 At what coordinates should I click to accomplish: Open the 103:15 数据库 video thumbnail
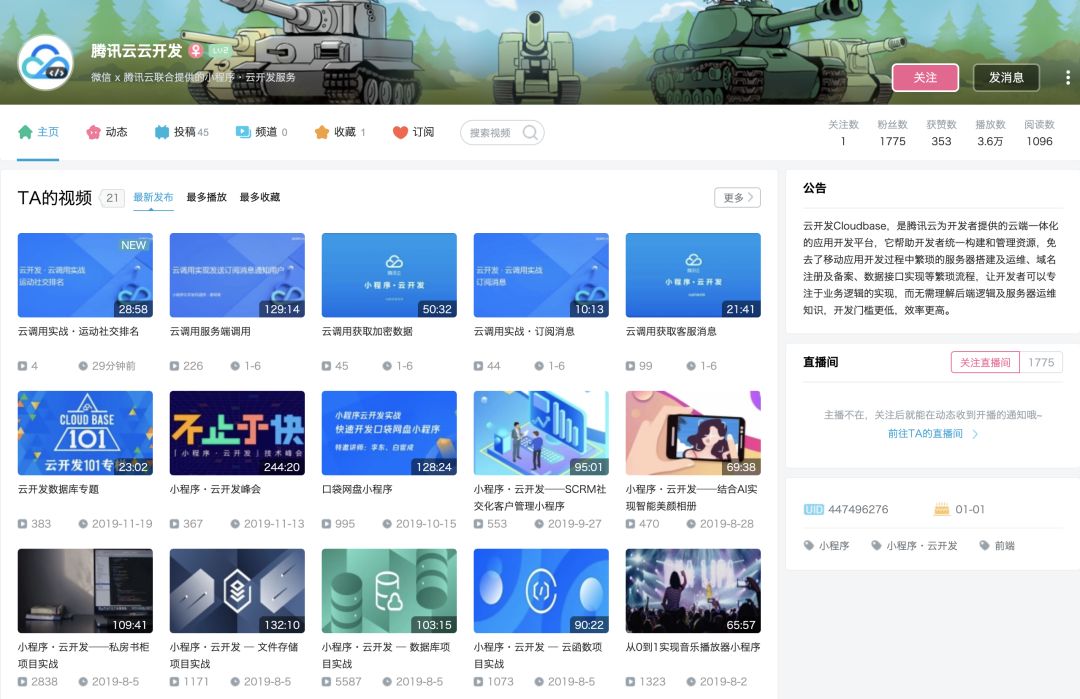[389, 591]
